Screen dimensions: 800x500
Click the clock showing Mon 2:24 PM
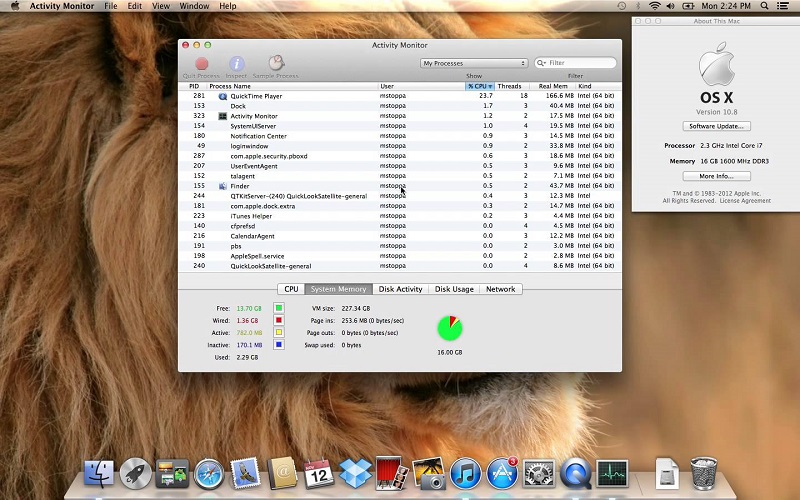726,6
